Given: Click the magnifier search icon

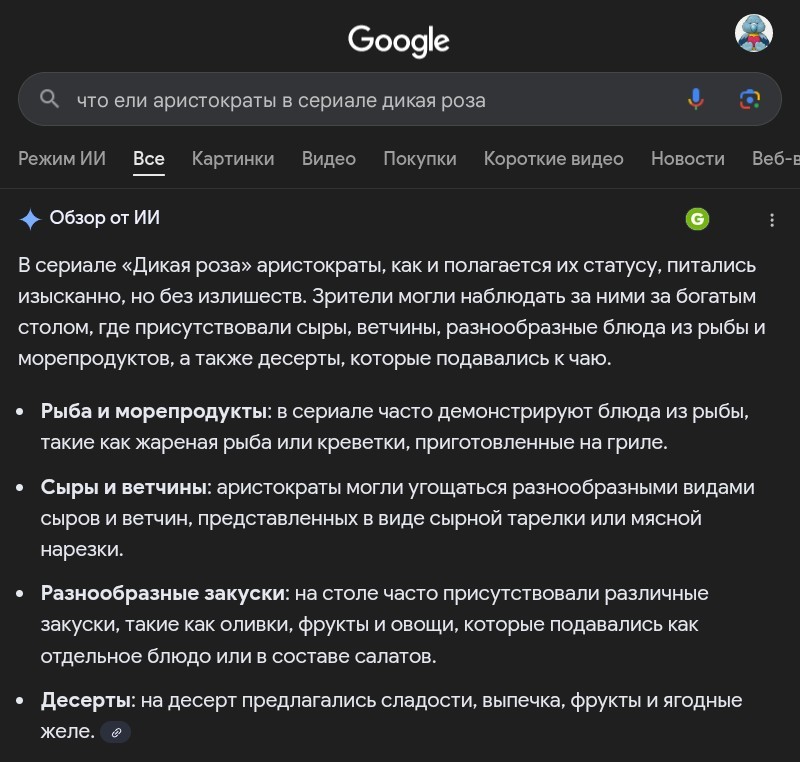Looking at the screenshot, I should (x=49, y=98).
